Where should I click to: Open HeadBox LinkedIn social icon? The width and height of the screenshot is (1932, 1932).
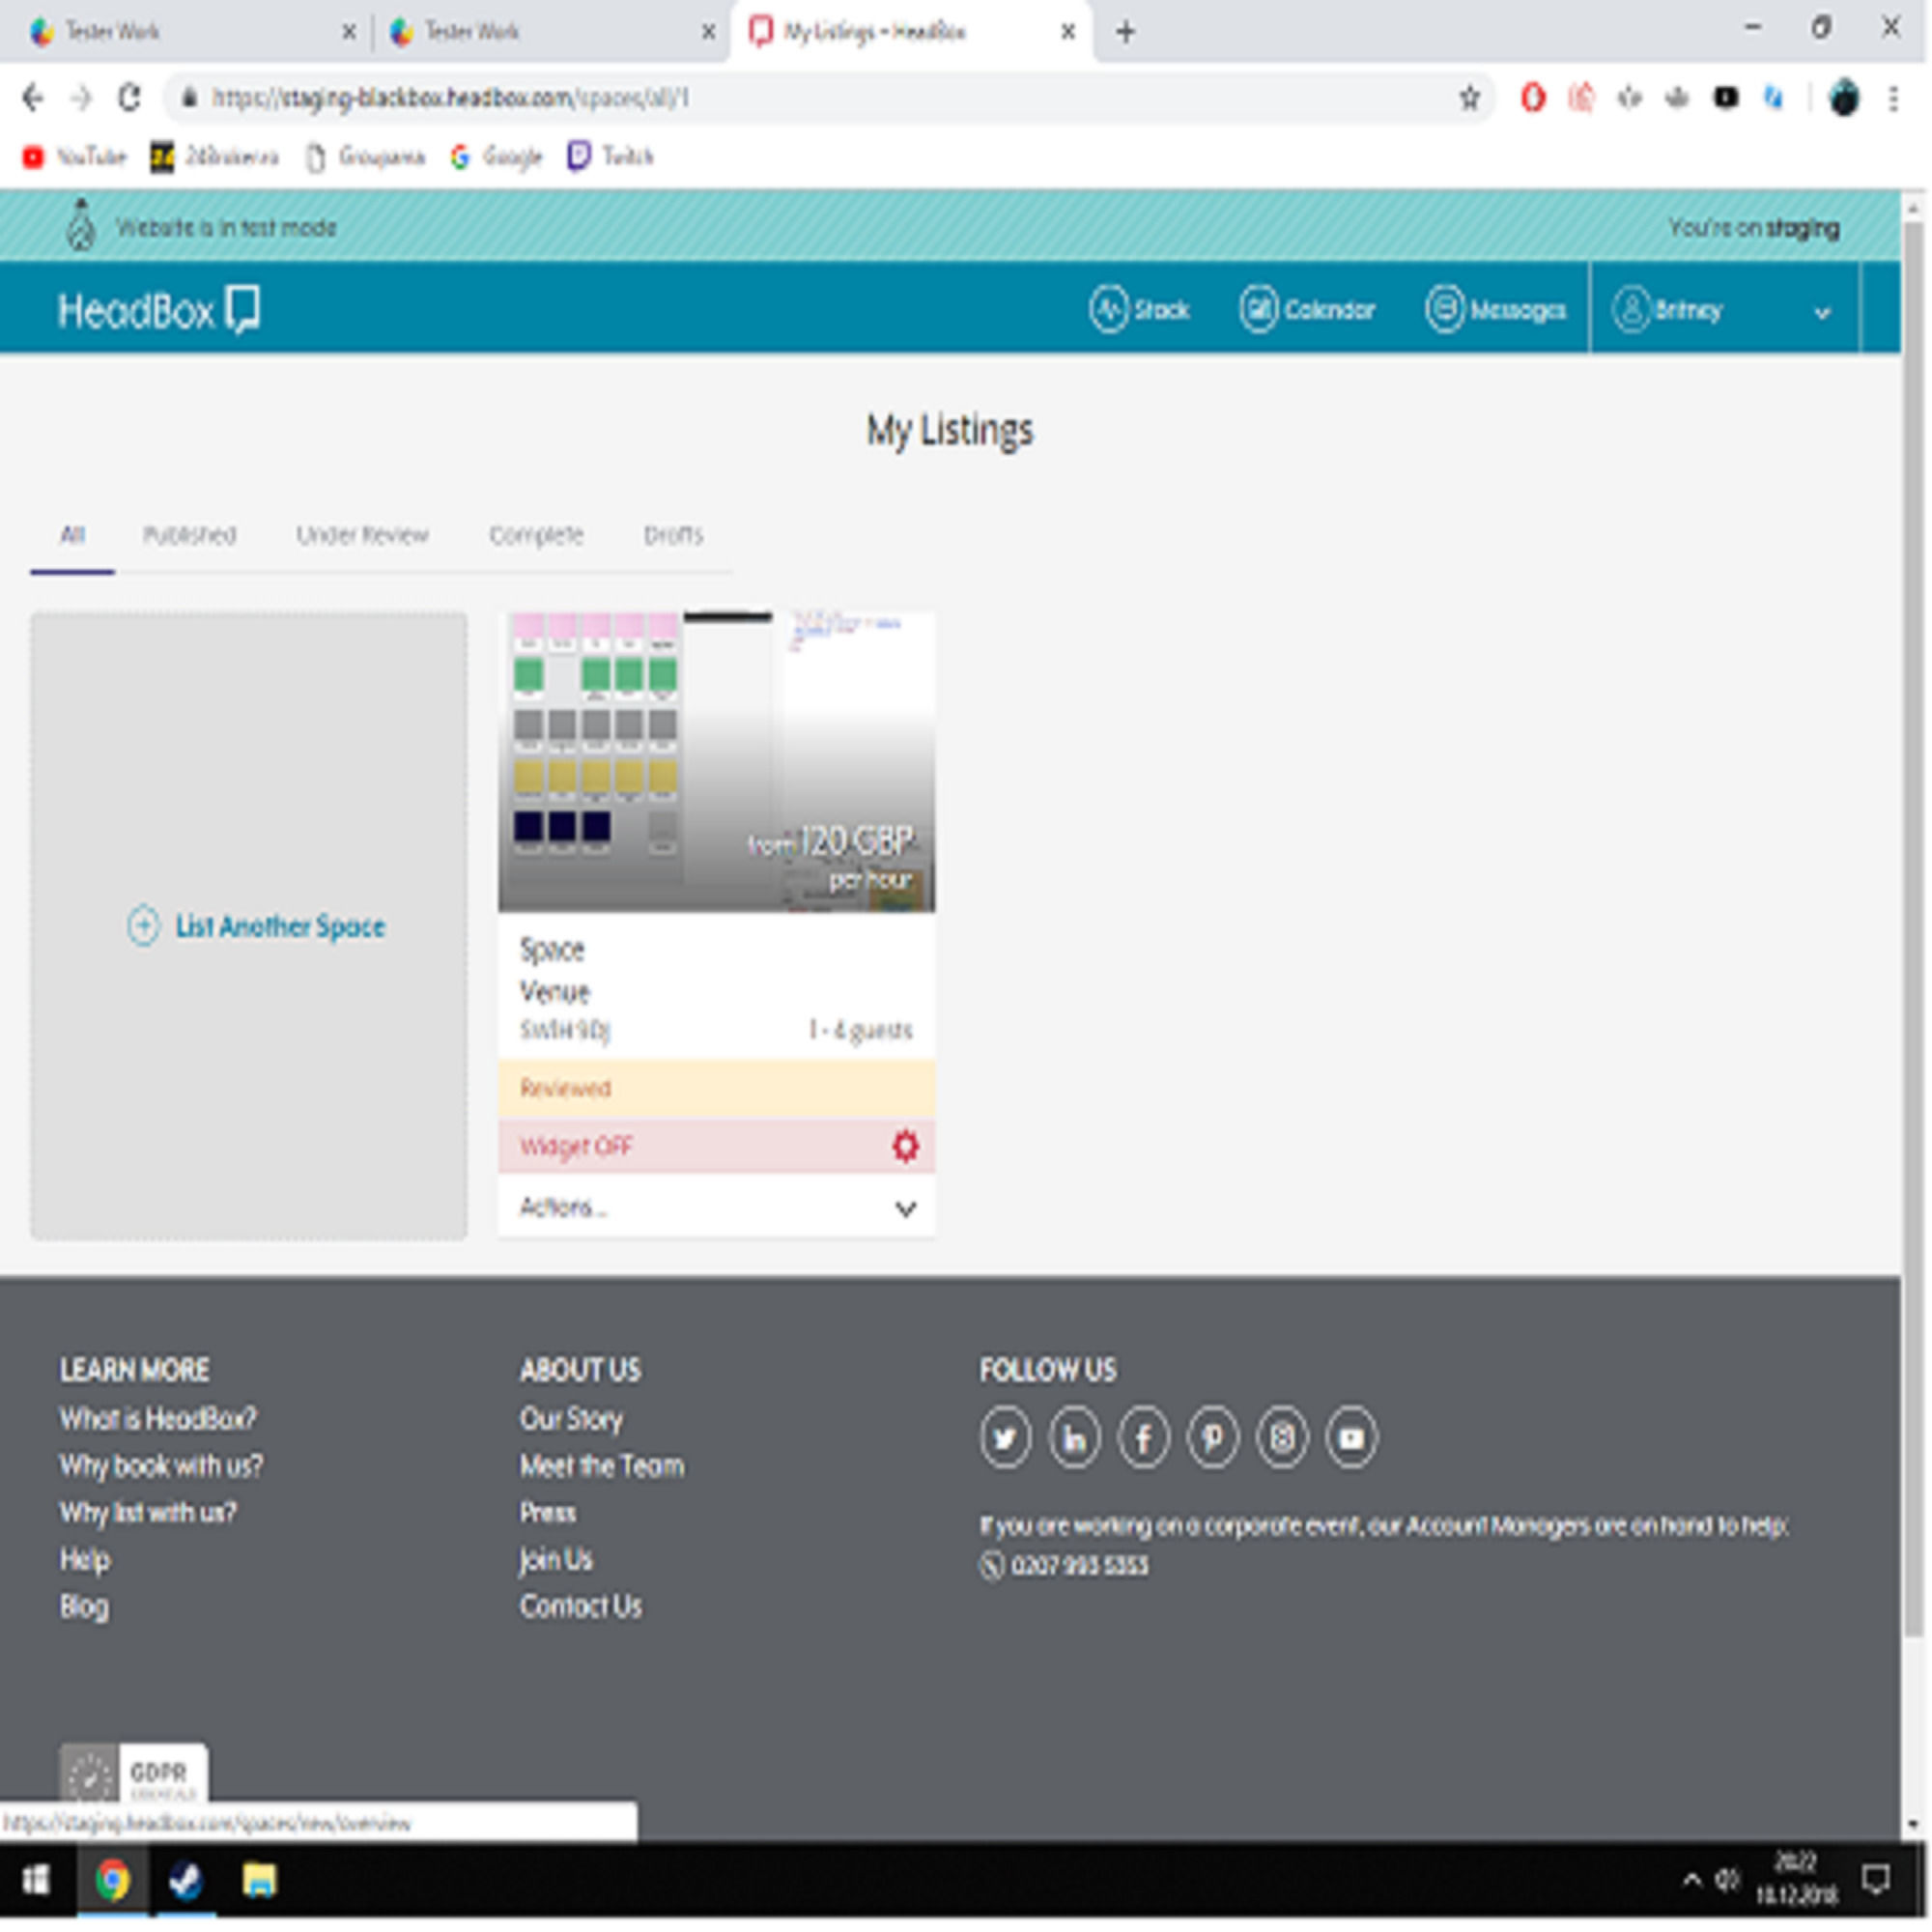pos(1074,1438)
